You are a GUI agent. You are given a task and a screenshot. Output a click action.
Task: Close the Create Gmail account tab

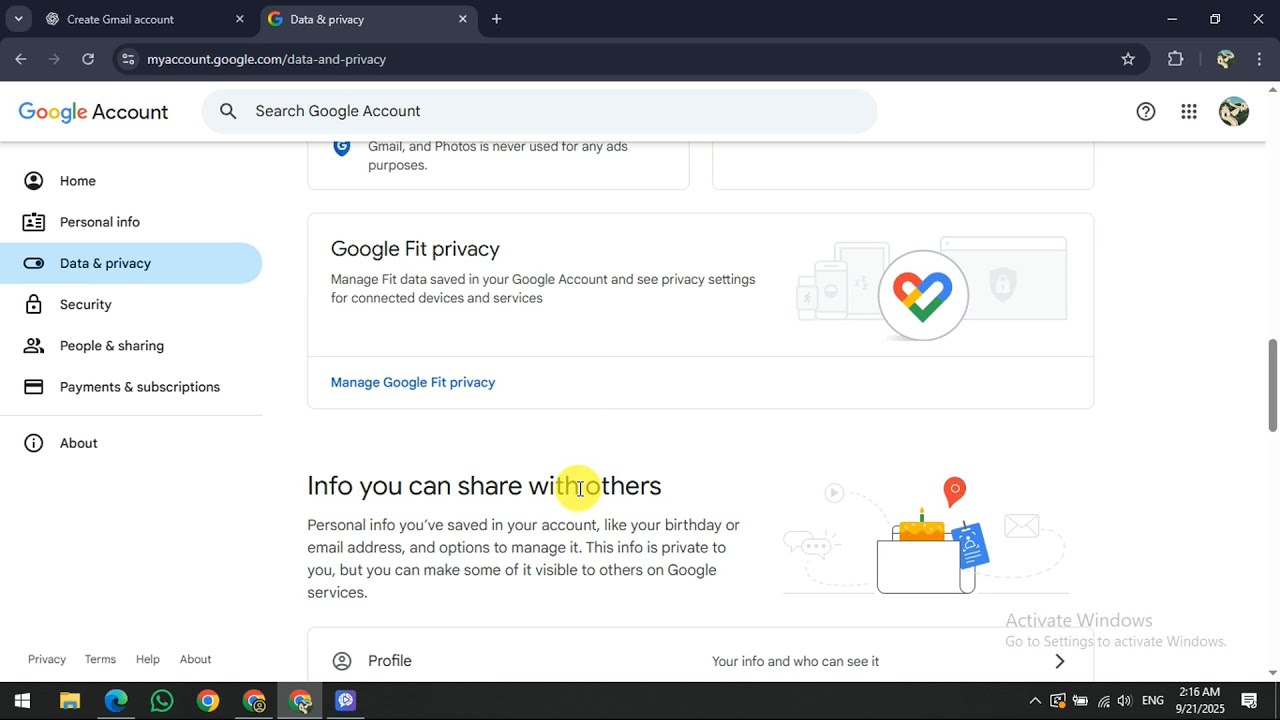[239, 19]
